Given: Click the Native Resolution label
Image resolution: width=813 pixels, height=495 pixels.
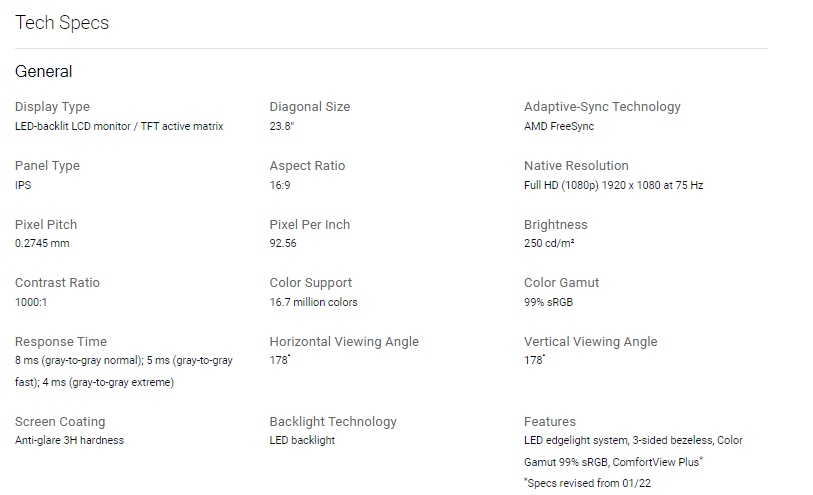Looking at the screenshot, I should tap(576, 166).
